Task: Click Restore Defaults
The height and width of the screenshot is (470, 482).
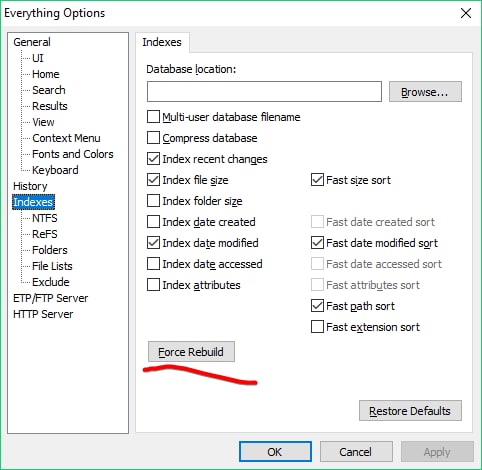Action: coord(410,411)
